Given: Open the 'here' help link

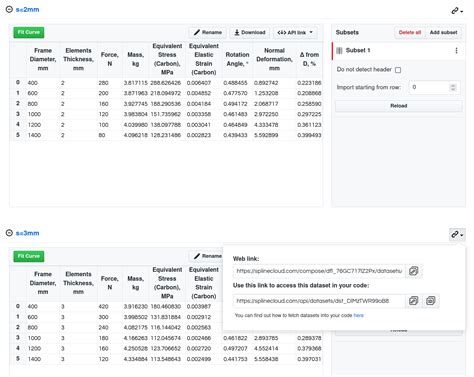Looking at the screenshot, I should pos(359,315).
